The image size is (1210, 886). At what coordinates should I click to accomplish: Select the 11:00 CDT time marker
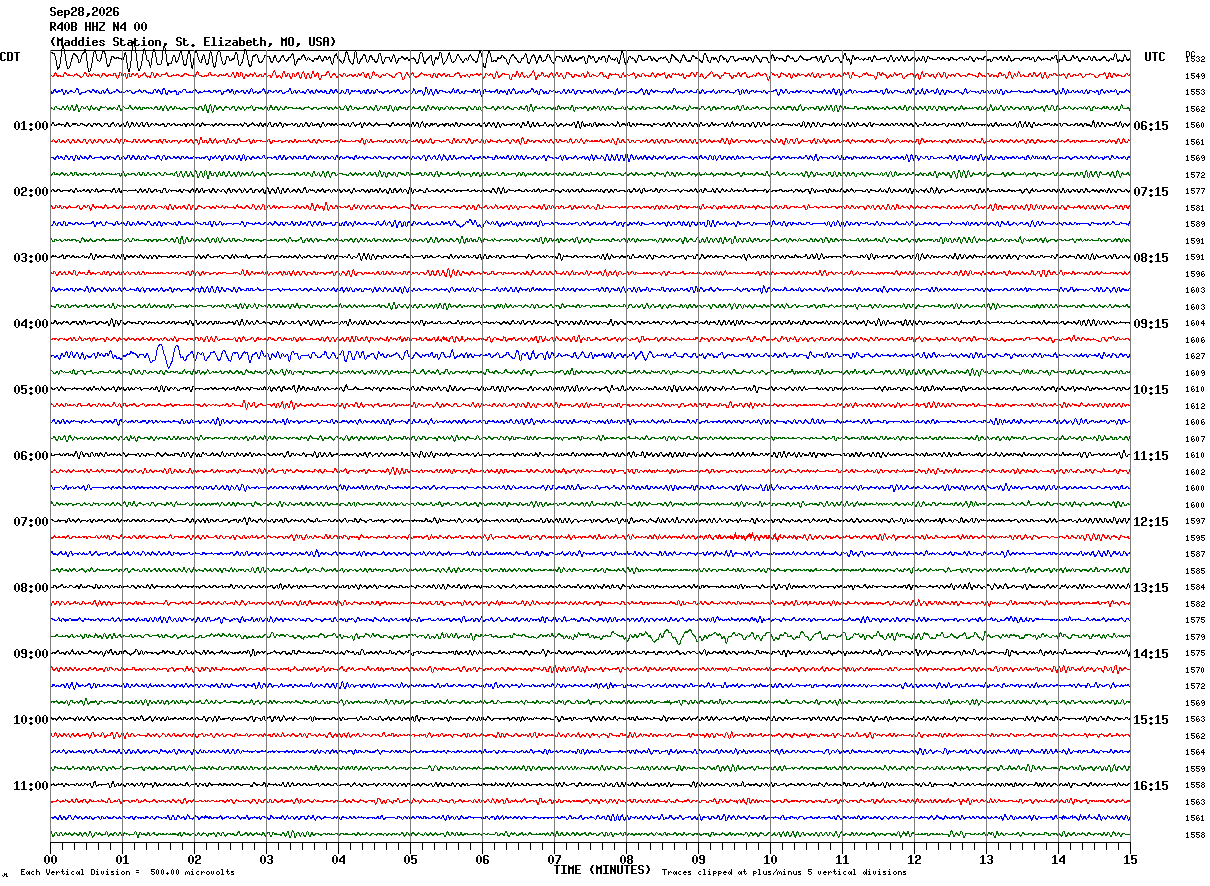pos(31,785)
